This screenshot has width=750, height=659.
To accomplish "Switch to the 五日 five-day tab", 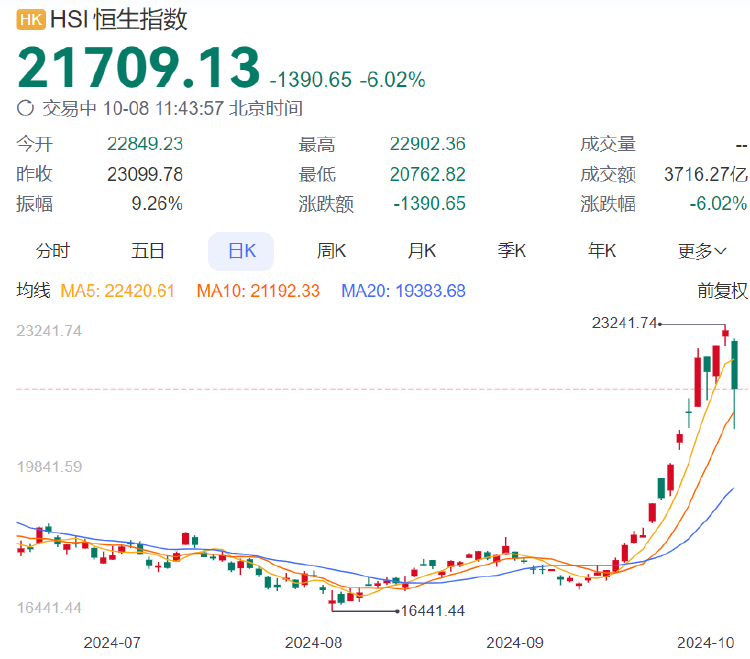I will tap(148, 251).
